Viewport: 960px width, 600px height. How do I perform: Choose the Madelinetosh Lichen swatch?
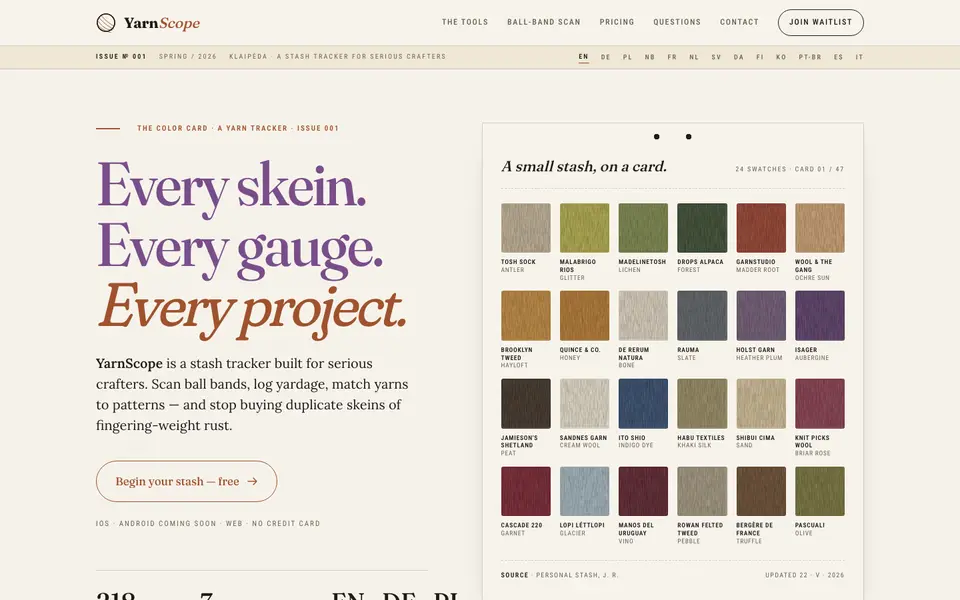pyautogui.click(x=643, y=228)
